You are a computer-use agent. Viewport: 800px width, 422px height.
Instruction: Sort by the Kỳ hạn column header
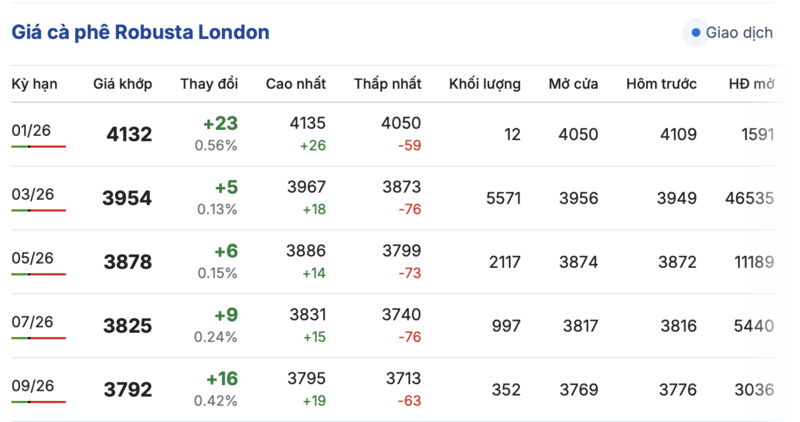click(x=35, y=84)
